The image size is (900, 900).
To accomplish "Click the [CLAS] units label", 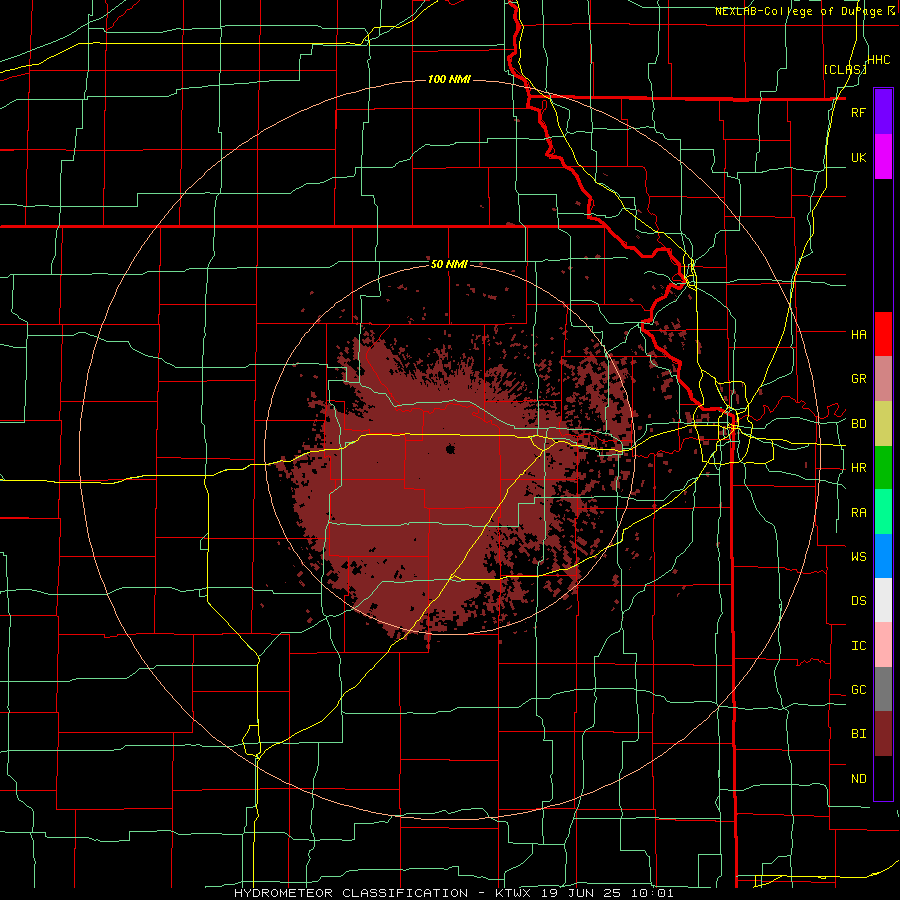I will tap(845, 69).
